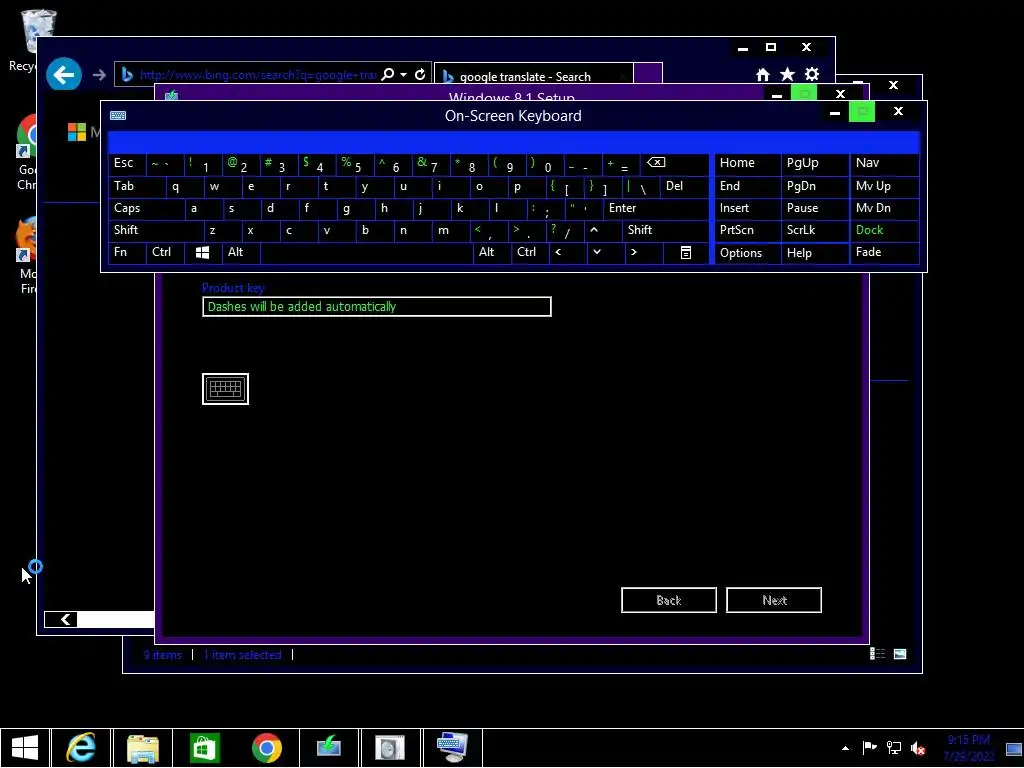
Task: Click the right arrow key on keyboard
Action: point(643,252)
